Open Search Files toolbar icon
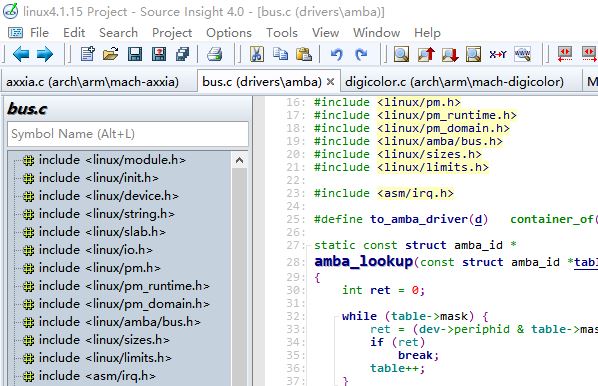 (x=473, y=54)
